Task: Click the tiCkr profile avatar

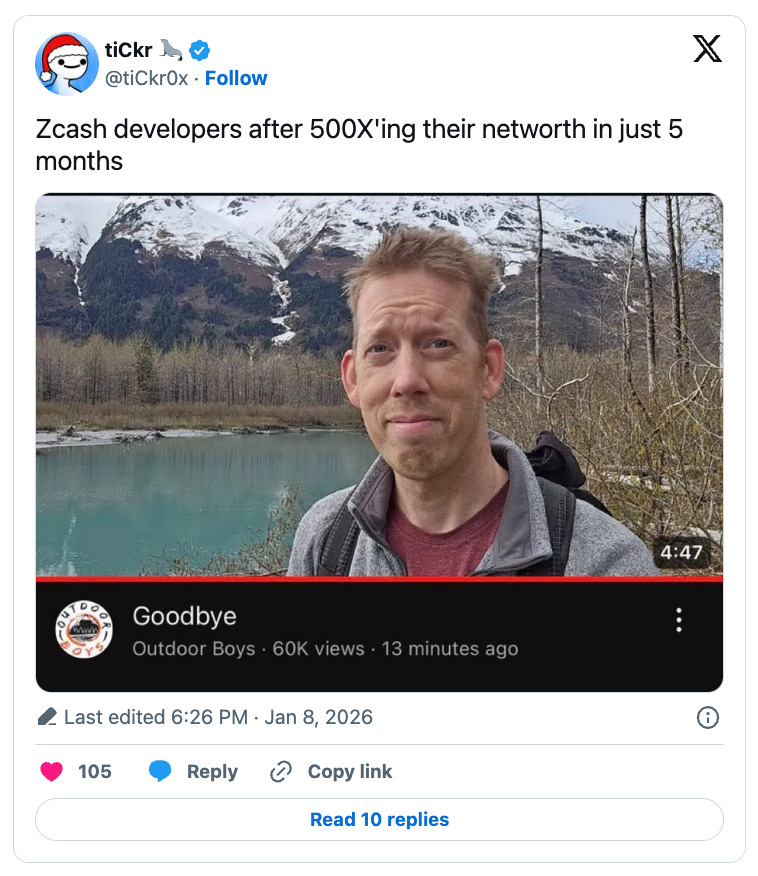Action: pyautogui.click(x=67, y=64)
